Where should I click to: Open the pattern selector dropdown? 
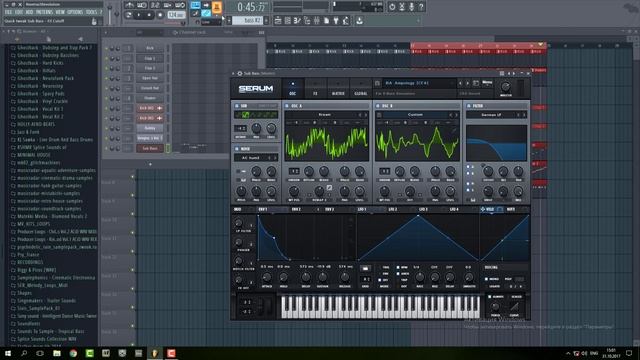[x=247, y=20]
